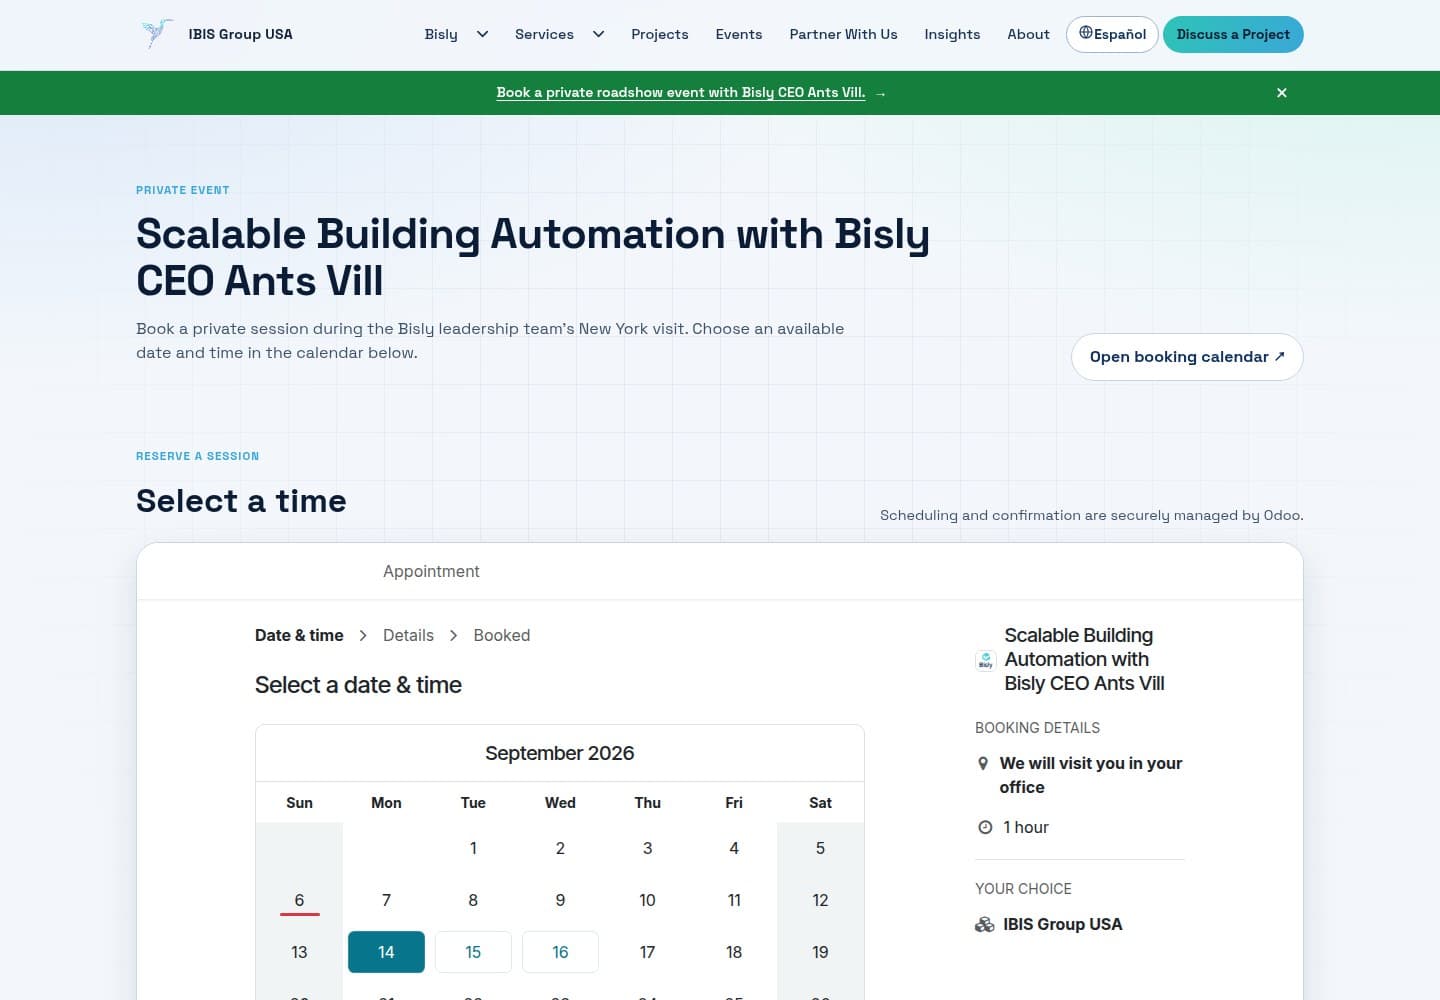Screen dimensions: 1440x1000
Task: Click chevron between Details and Booked
Action: pyautogui.click(x=454, y=636)
